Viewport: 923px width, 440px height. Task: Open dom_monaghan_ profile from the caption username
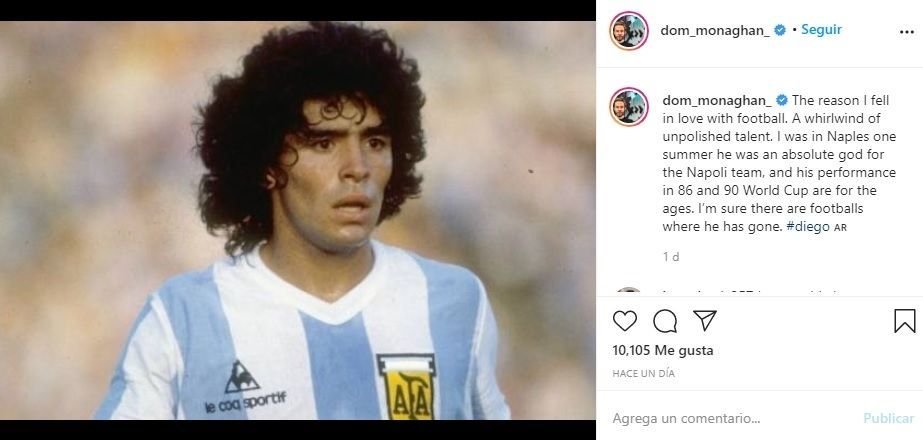point(717,101)
